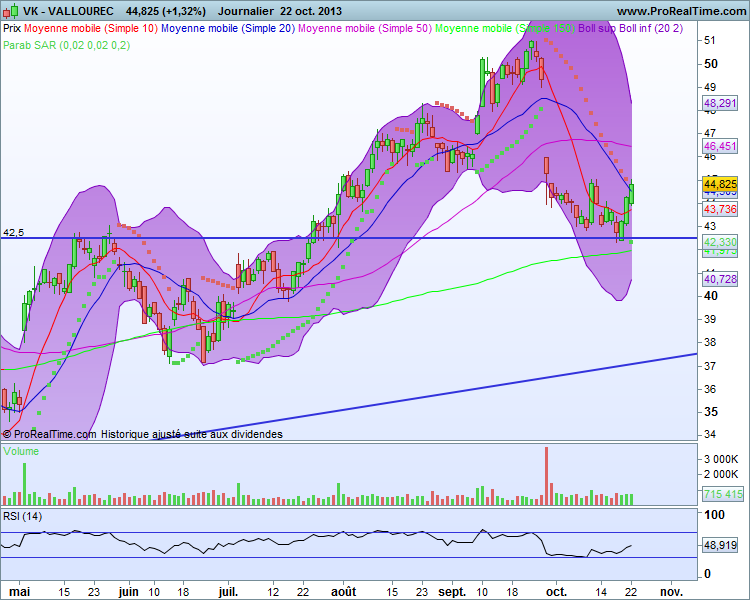Screen dimensions: 750x600
Task: Click the août month label on time axis
Action: click(x=344, y=592)
